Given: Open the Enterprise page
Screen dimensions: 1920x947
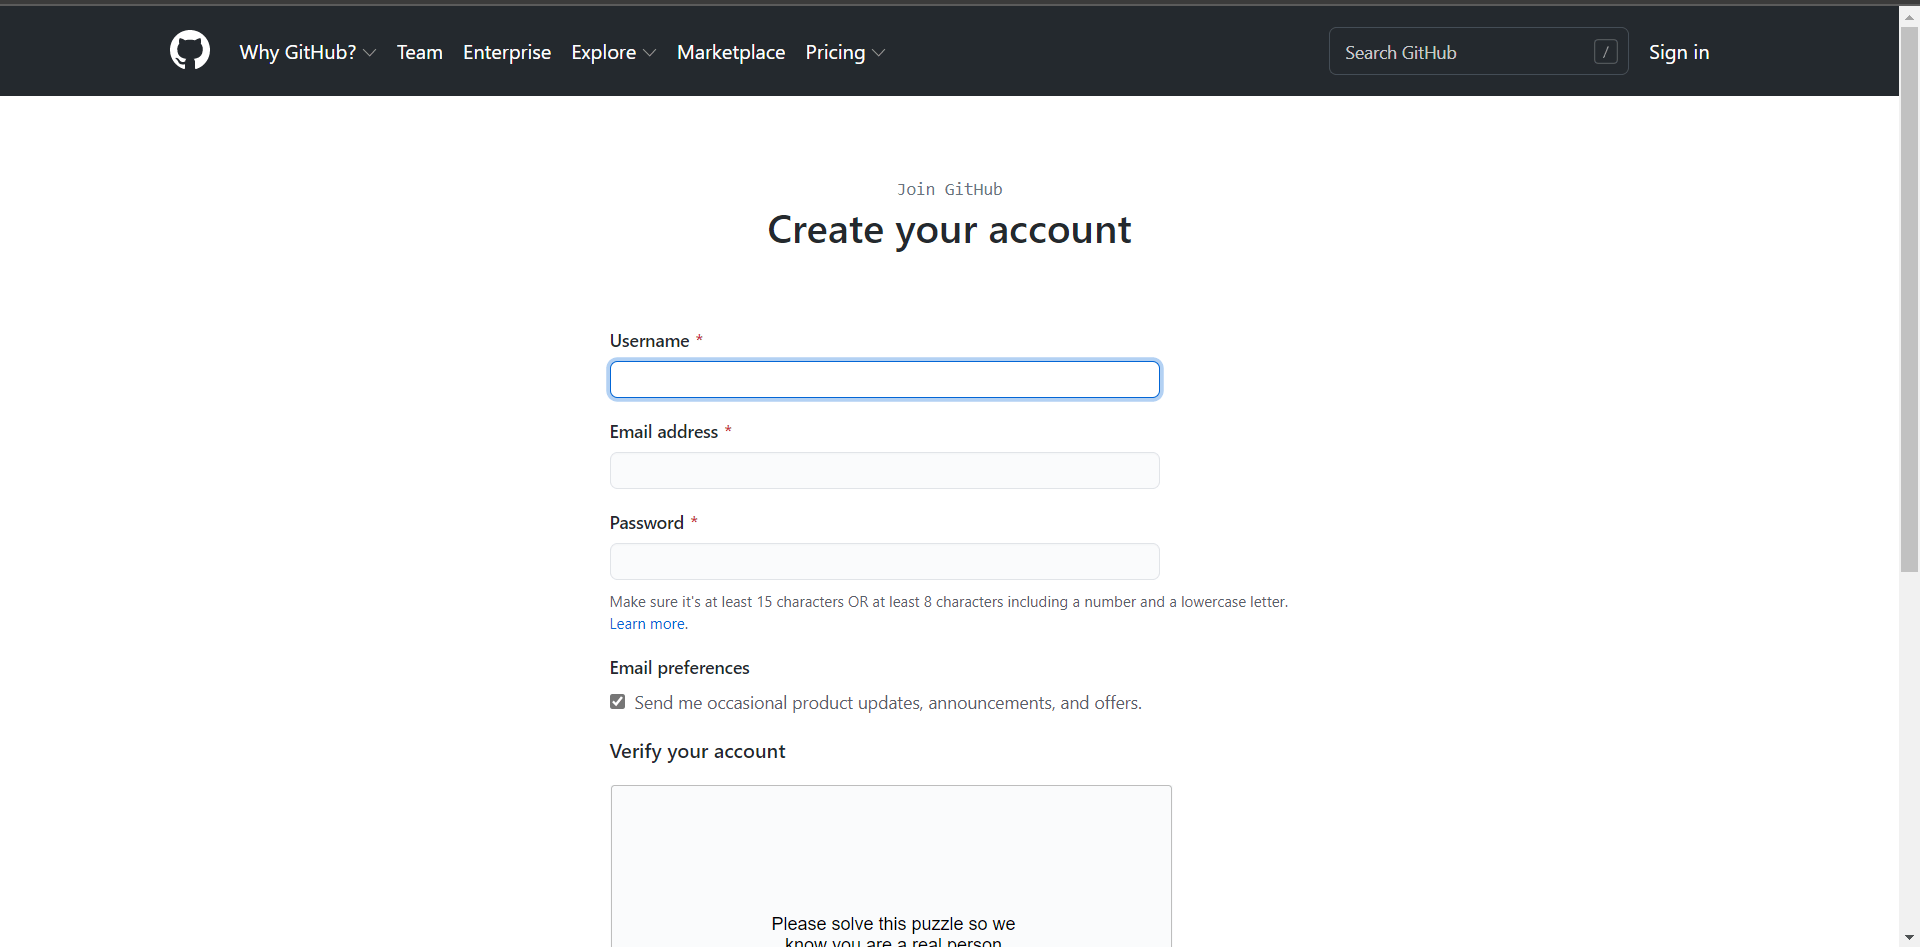Looking at the screenshot, I should [507, 52].
